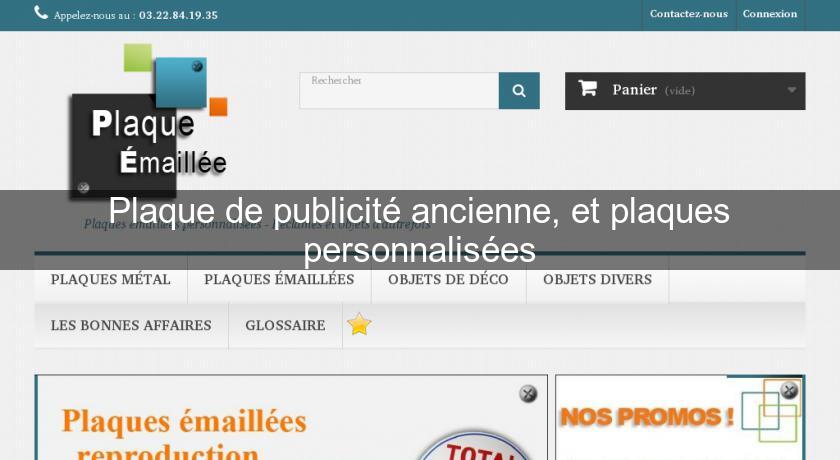Click the phone icon beside Appelez-nous
This screenshot has height=460, width=840.
pos(41,12)
